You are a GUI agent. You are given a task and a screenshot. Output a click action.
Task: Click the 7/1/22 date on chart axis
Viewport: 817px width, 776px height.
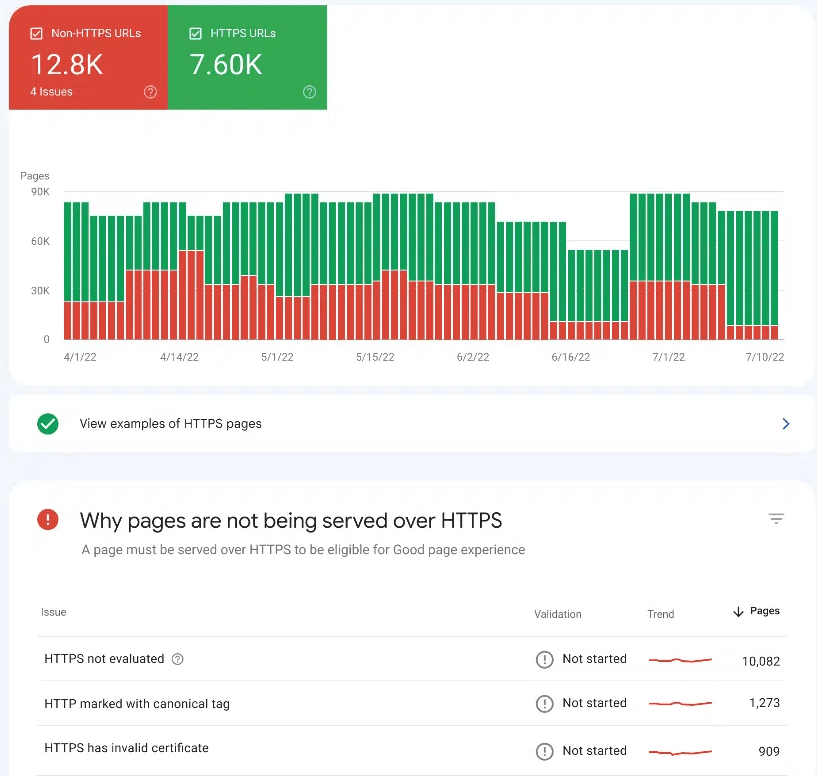pyautogui.click(x=669, y=357)
